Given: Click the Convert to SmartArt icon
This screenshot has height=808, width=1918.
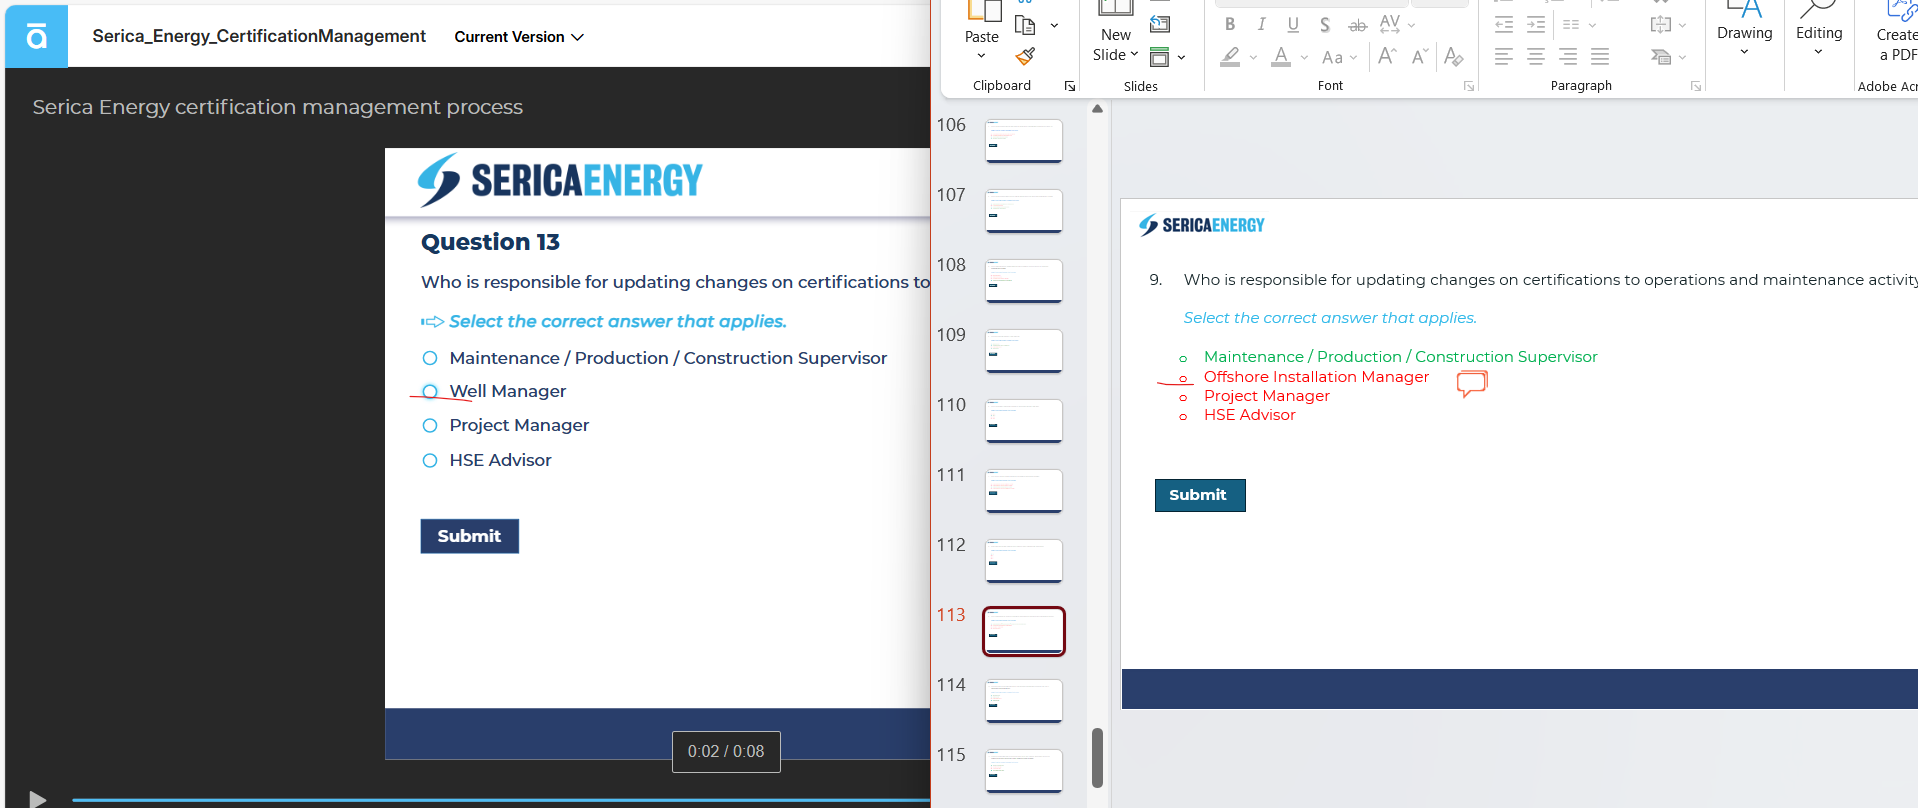Looking at the screenshot, I should [1661, 57].
